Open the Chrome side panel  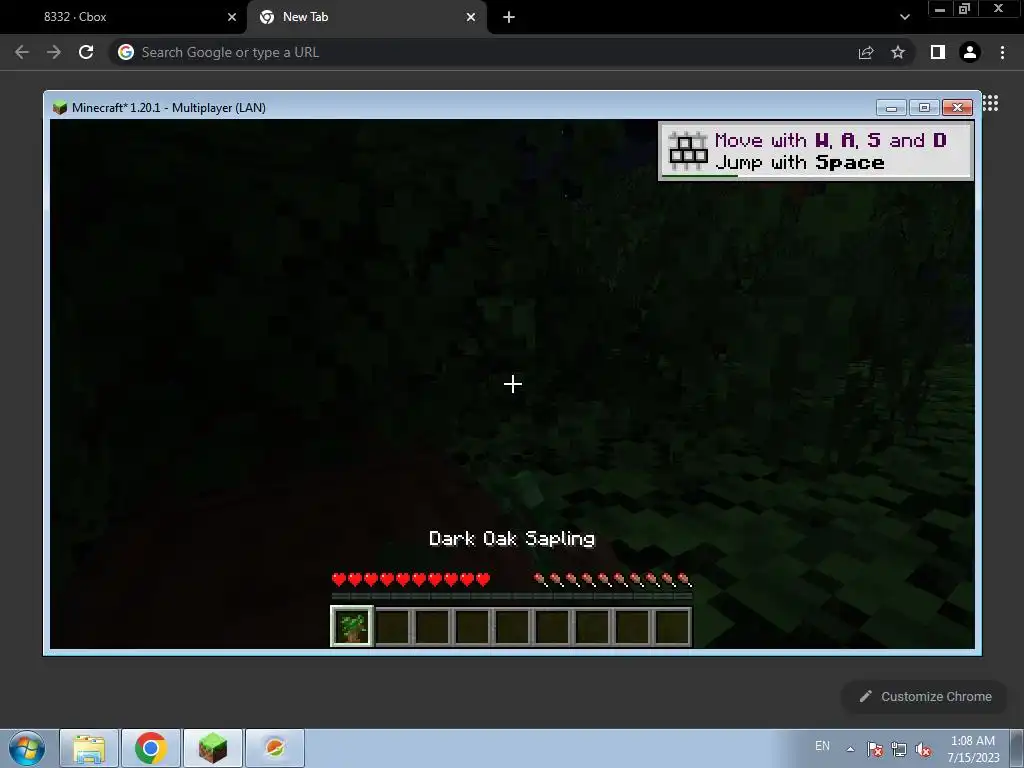pos(938,52)
